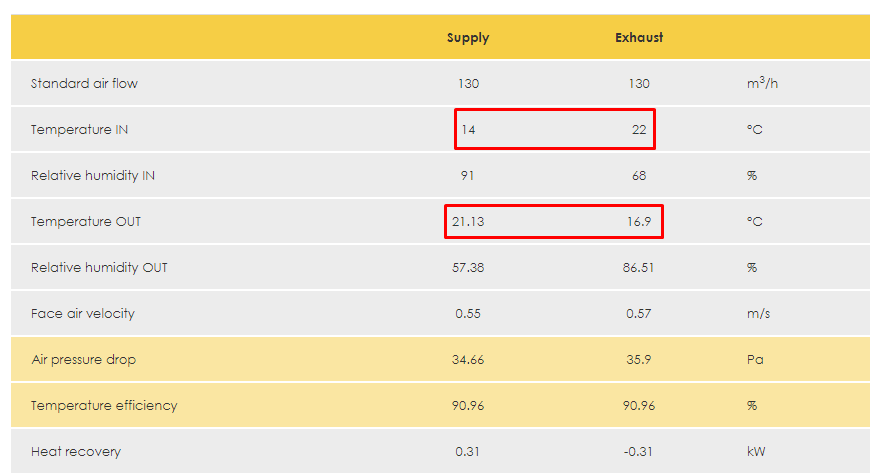The width and height of the screenshot is (885, 473).
Task: Select the m³/h unit cell
Action: point(762,84)
